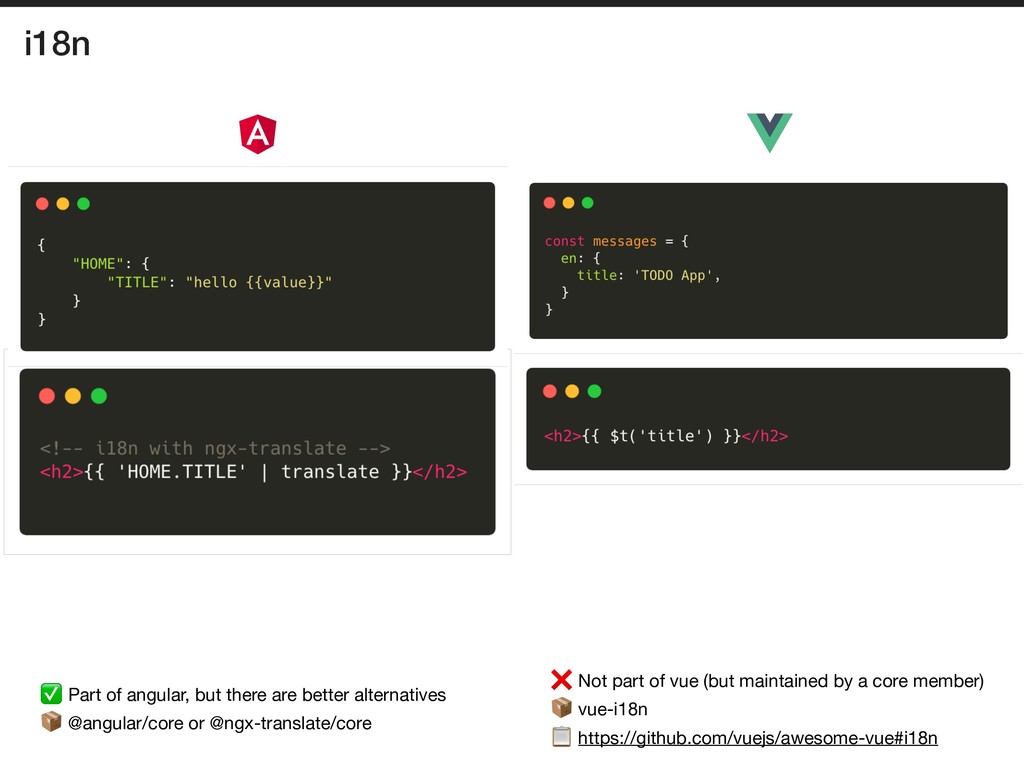Viewport: 1024px width, 768px height.
Task: Click yellow dot in ngx-translate code window
Action: tap(73, 396)
